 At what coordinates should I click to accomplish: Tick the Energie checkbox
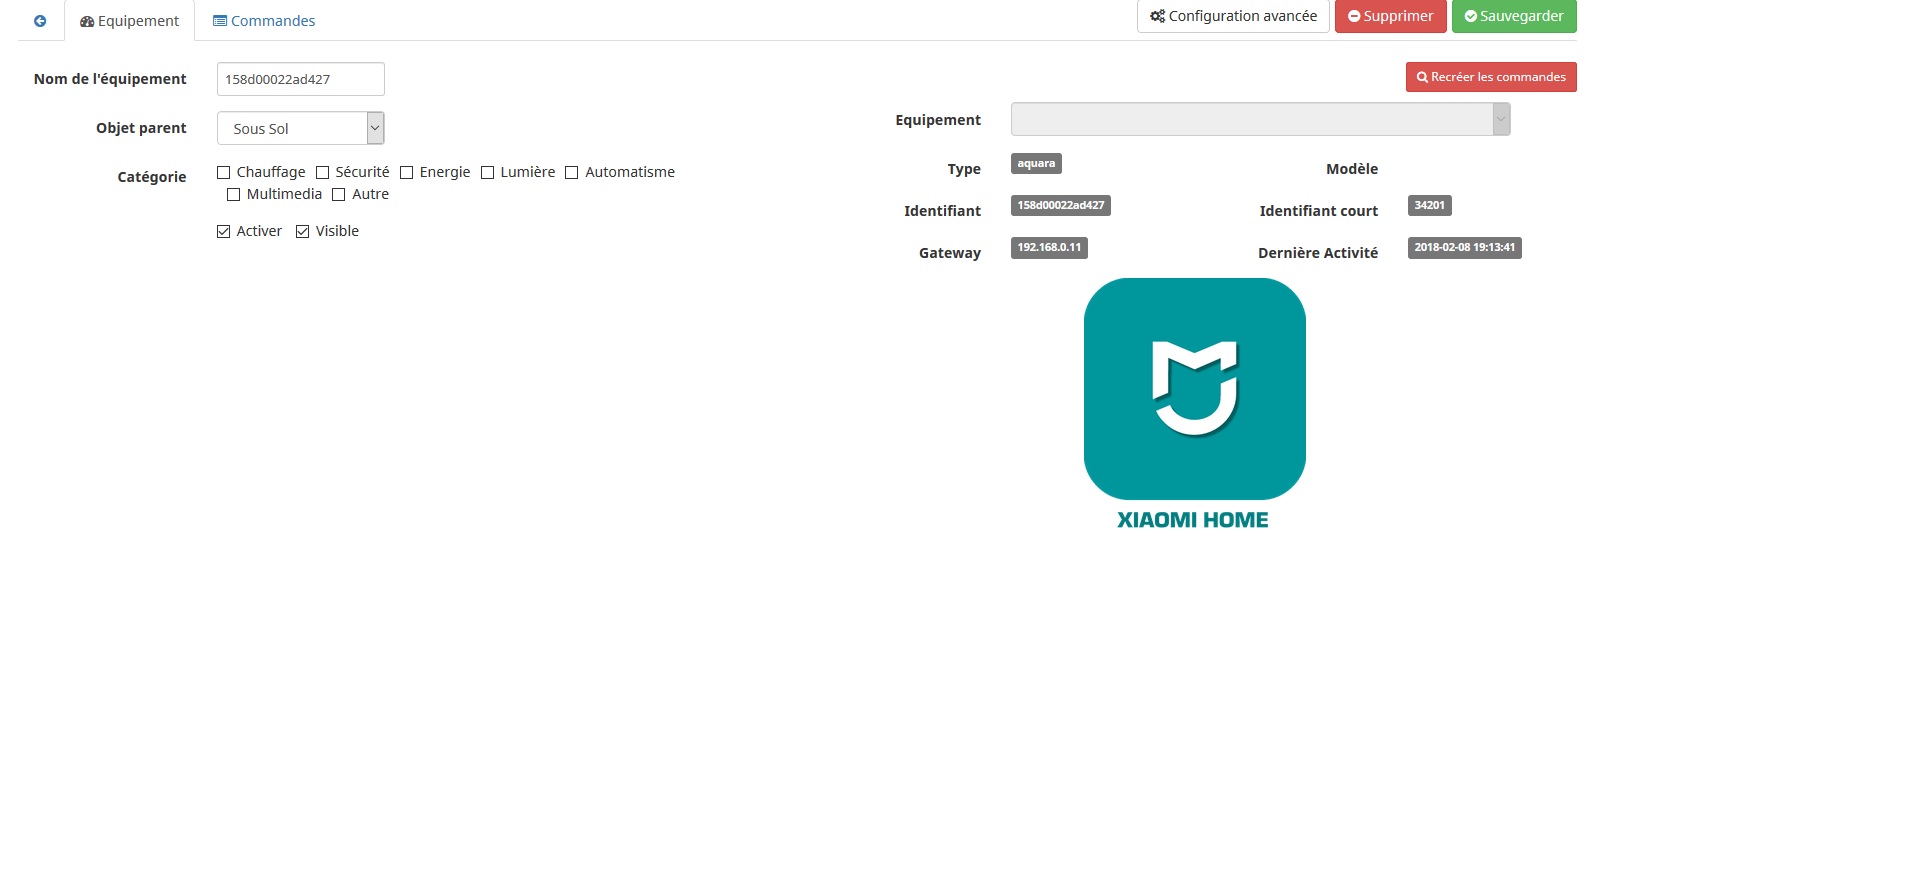click(x=407, y=173)
